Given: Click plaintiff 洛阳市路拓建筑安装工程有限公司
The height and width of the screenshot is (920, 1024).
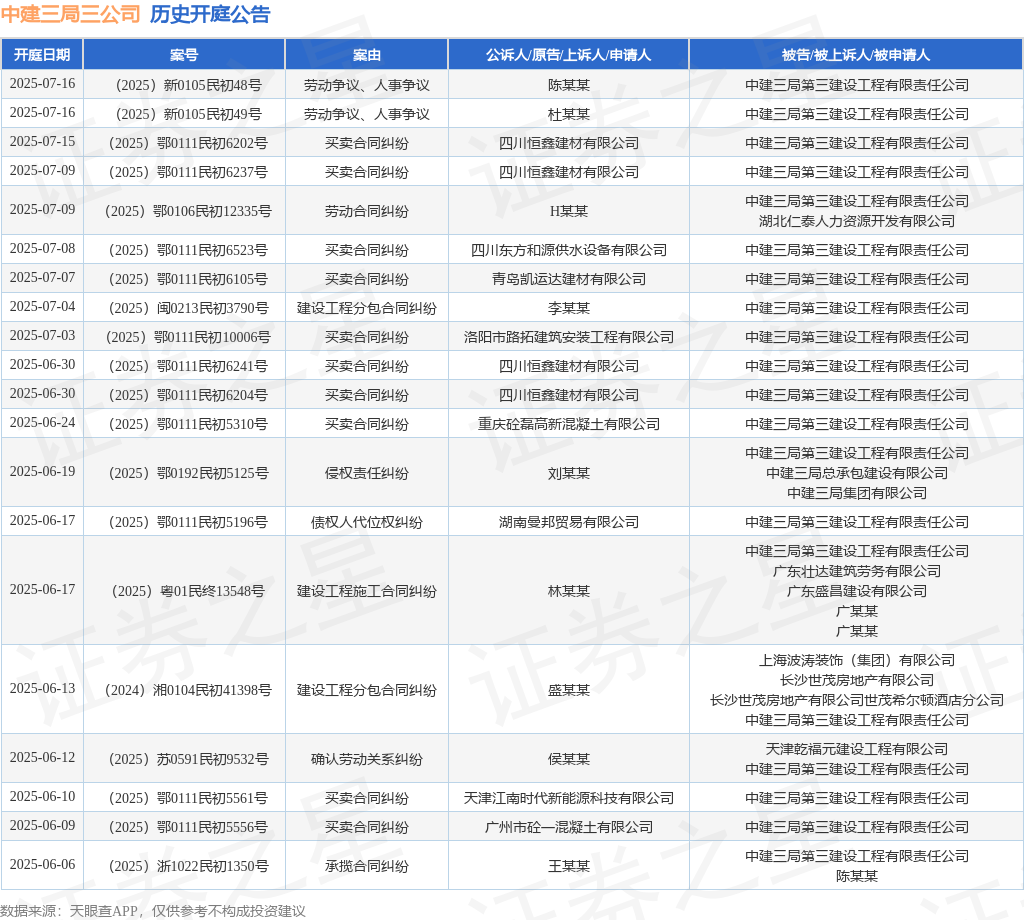Looking at the screenshot, I should pos(568,337).
